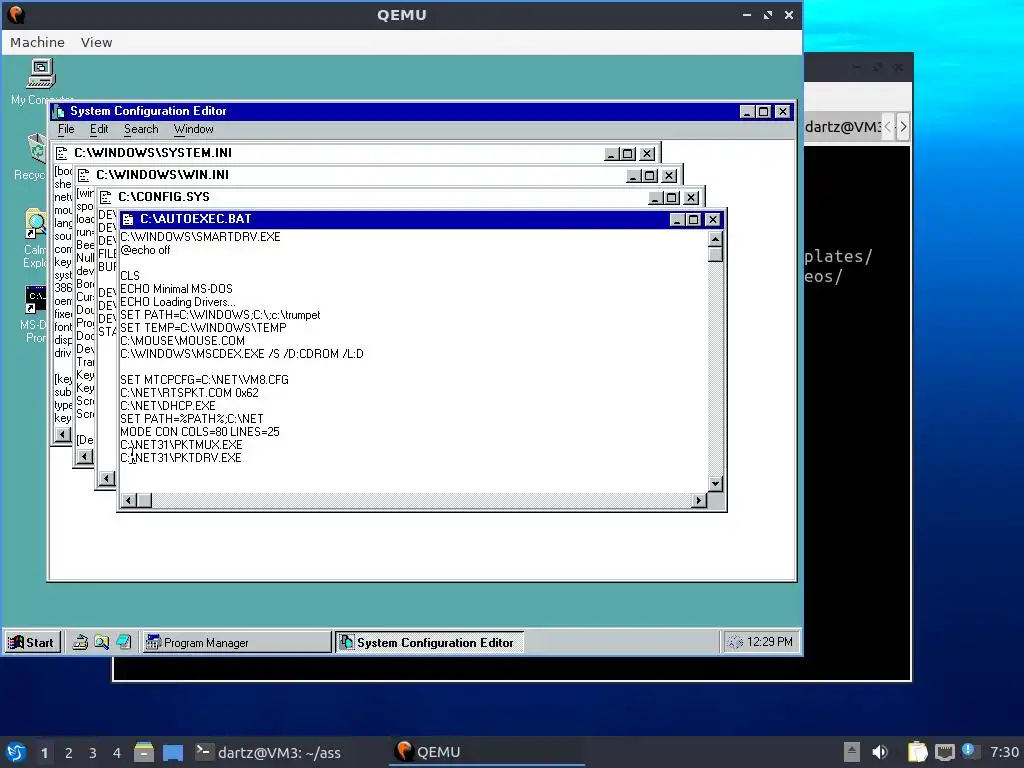Screen dimensions: 1024x768
Task: Click the line C:\MOUSE\MOUSE.COM
Action: pos(182,341)
